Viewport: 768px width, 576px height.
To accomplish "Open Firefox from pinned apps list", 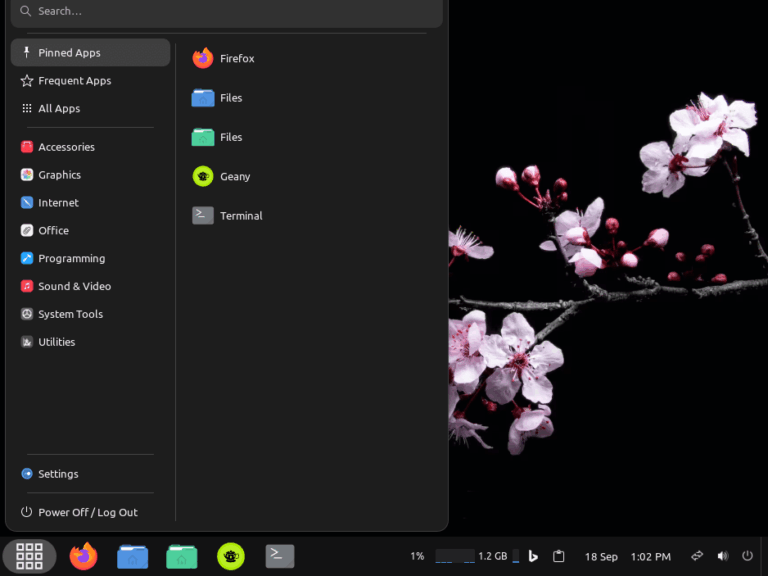I will [223, 58].
